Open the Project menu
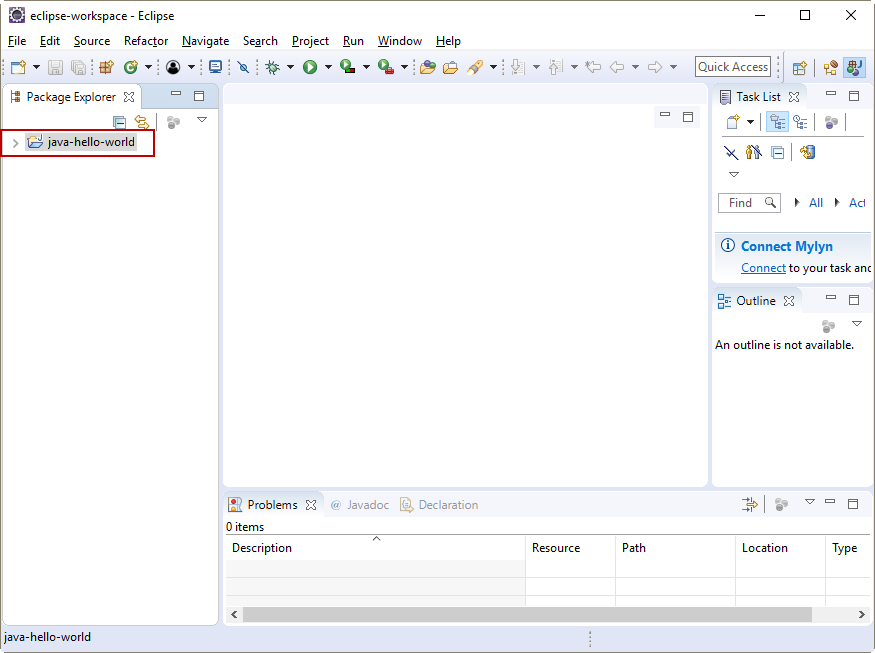This screenshot has width=875, height=653. (x=310, y=41)
